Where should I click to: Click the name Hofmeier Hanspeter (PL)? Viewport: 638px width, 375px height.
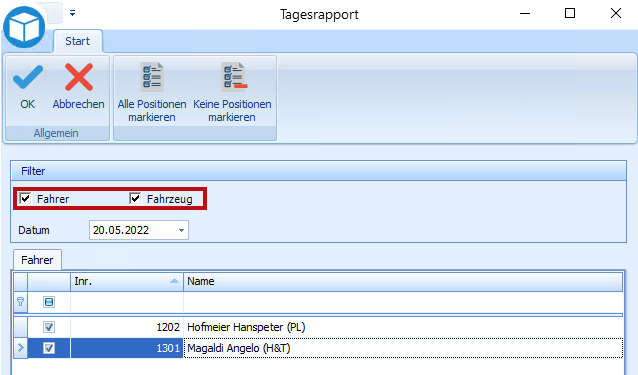pyautogui.click(x=246, y=327)
